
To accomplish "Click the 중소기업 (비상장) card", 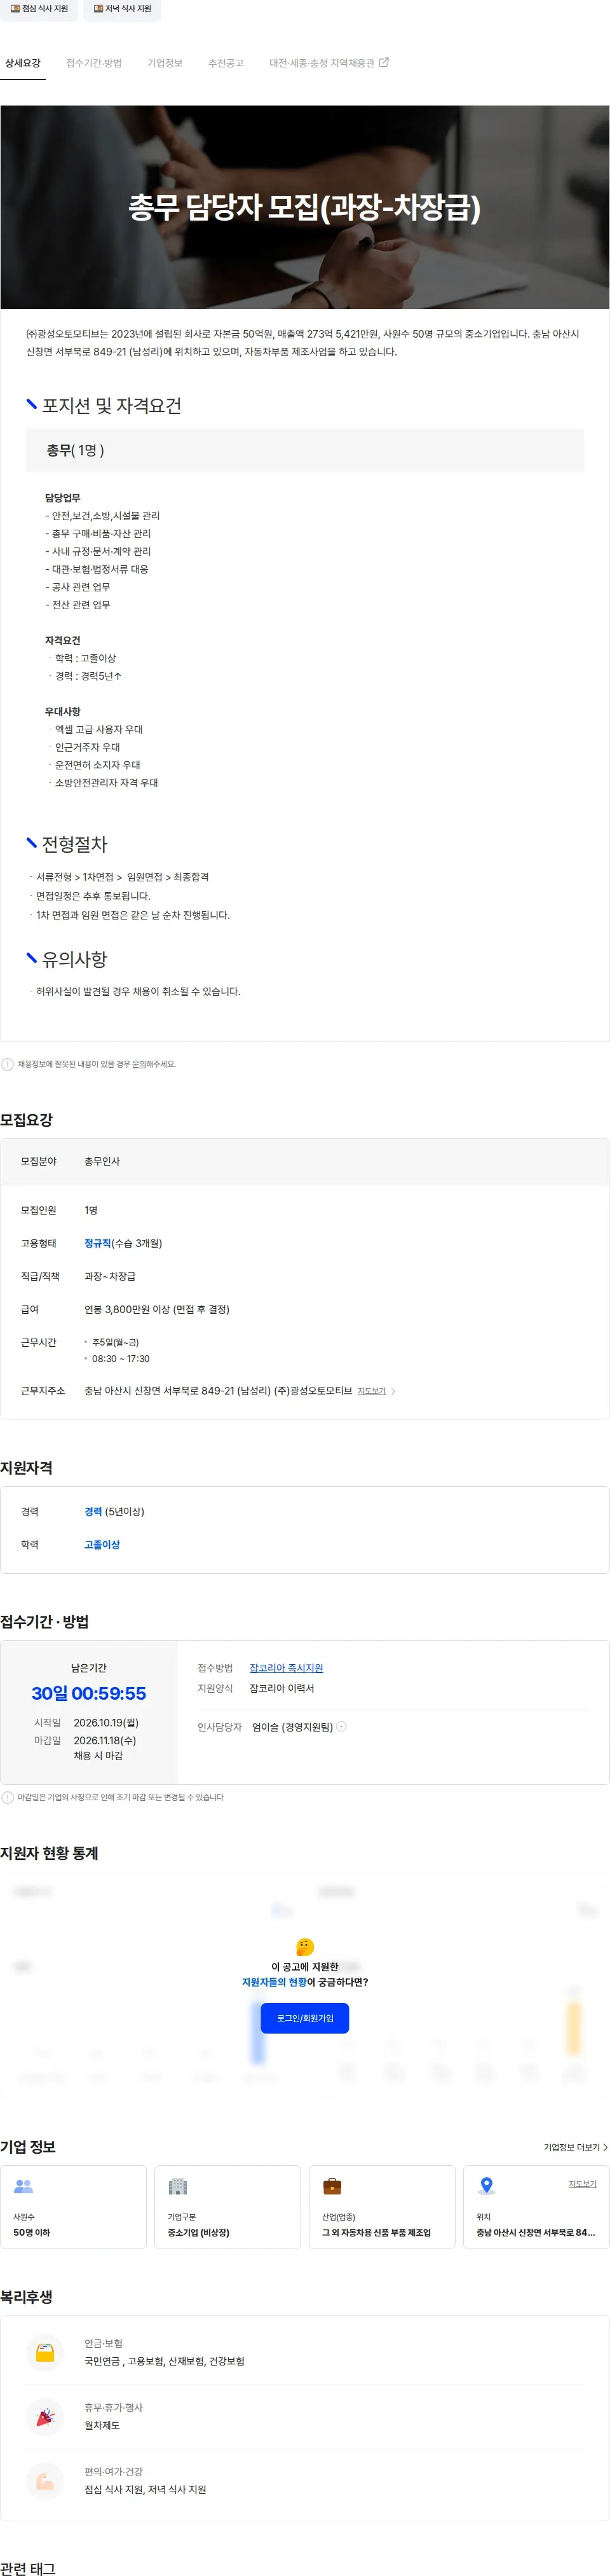I will pos(228,2207).
